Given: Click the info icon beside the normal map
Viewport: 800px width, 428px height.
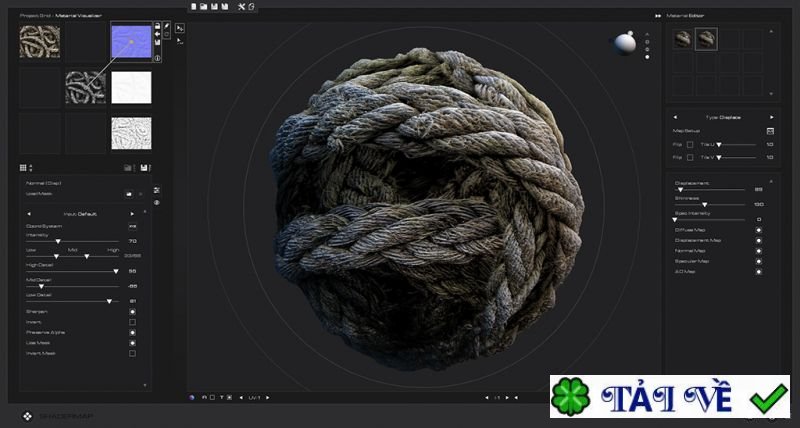Looking at the screenshot, I should coord(158,57).
